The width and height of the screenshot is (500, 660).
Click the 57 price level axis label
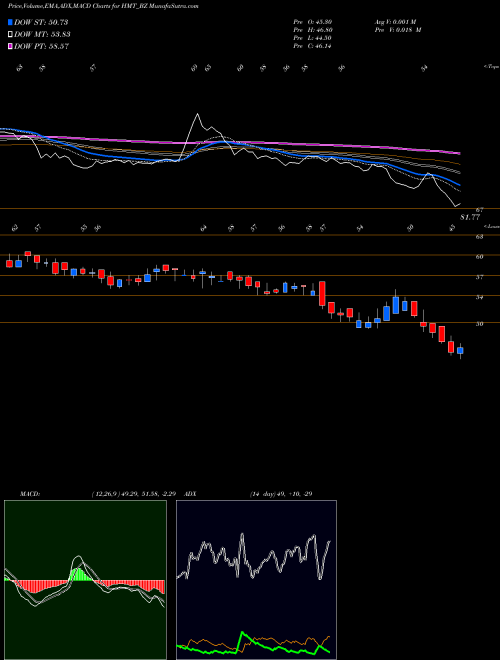[x=479, y=277]
